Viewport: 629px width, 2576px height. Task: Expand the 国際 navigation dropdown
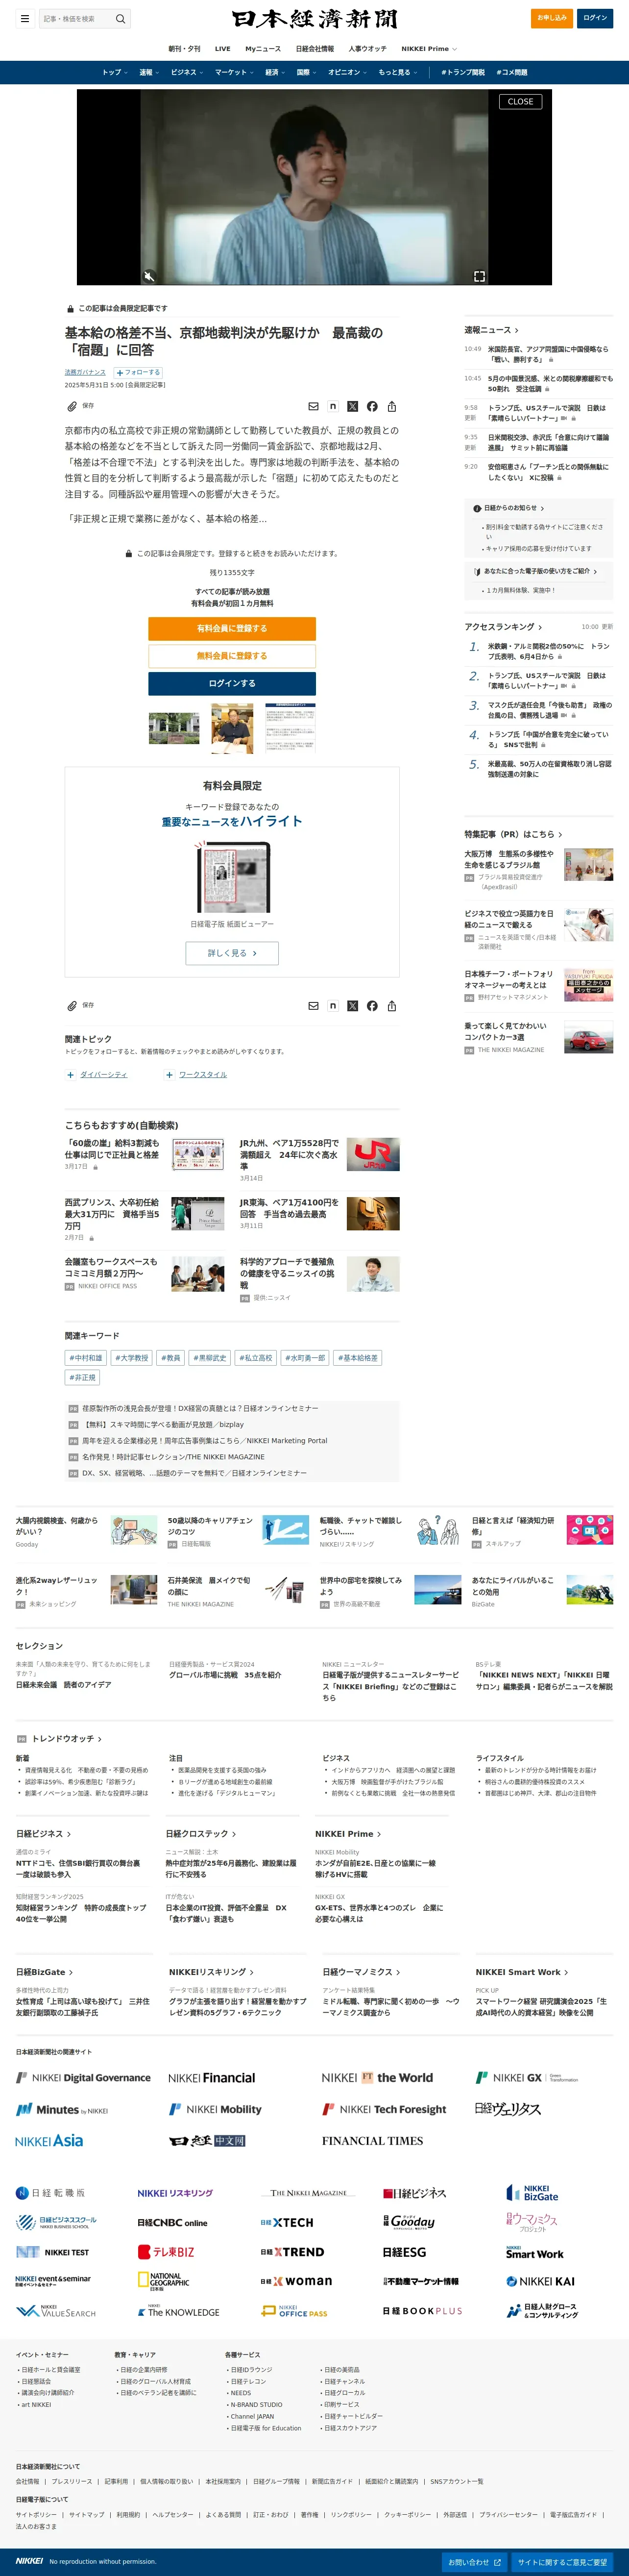tap(306, 72)
